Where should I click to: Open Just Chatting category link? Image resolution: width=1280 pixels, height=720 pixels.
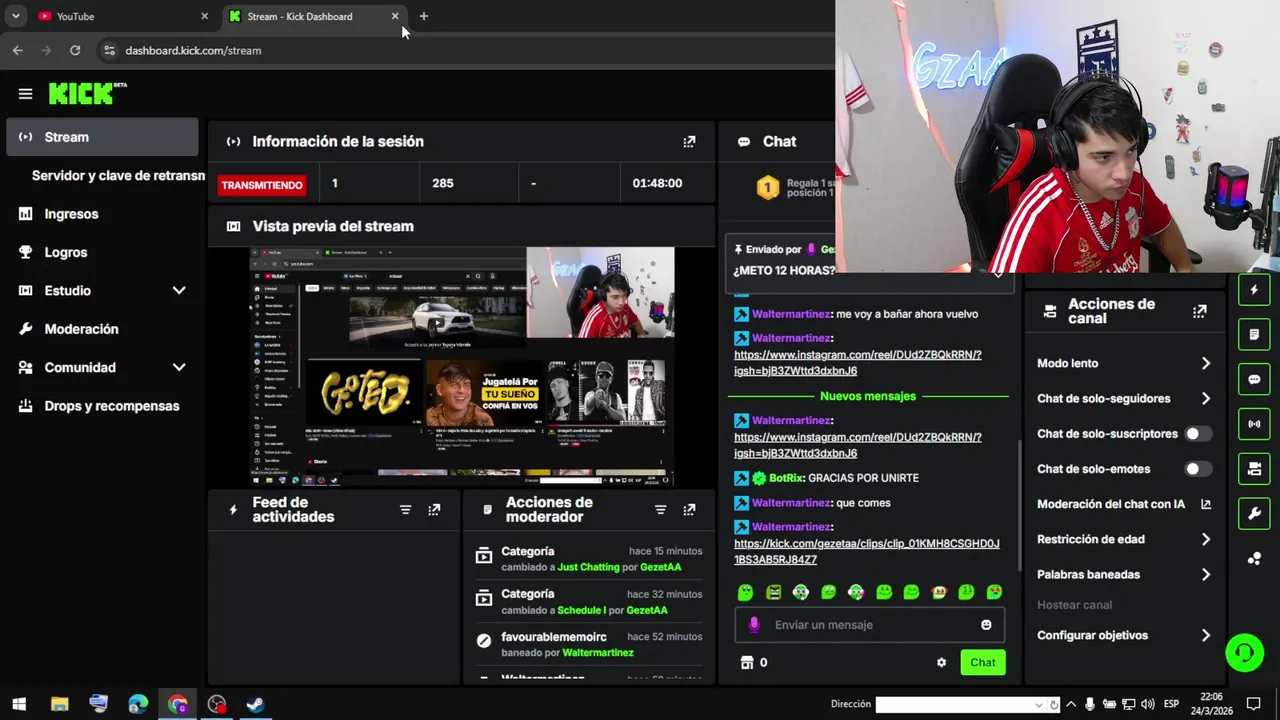(x=588, y=567)
